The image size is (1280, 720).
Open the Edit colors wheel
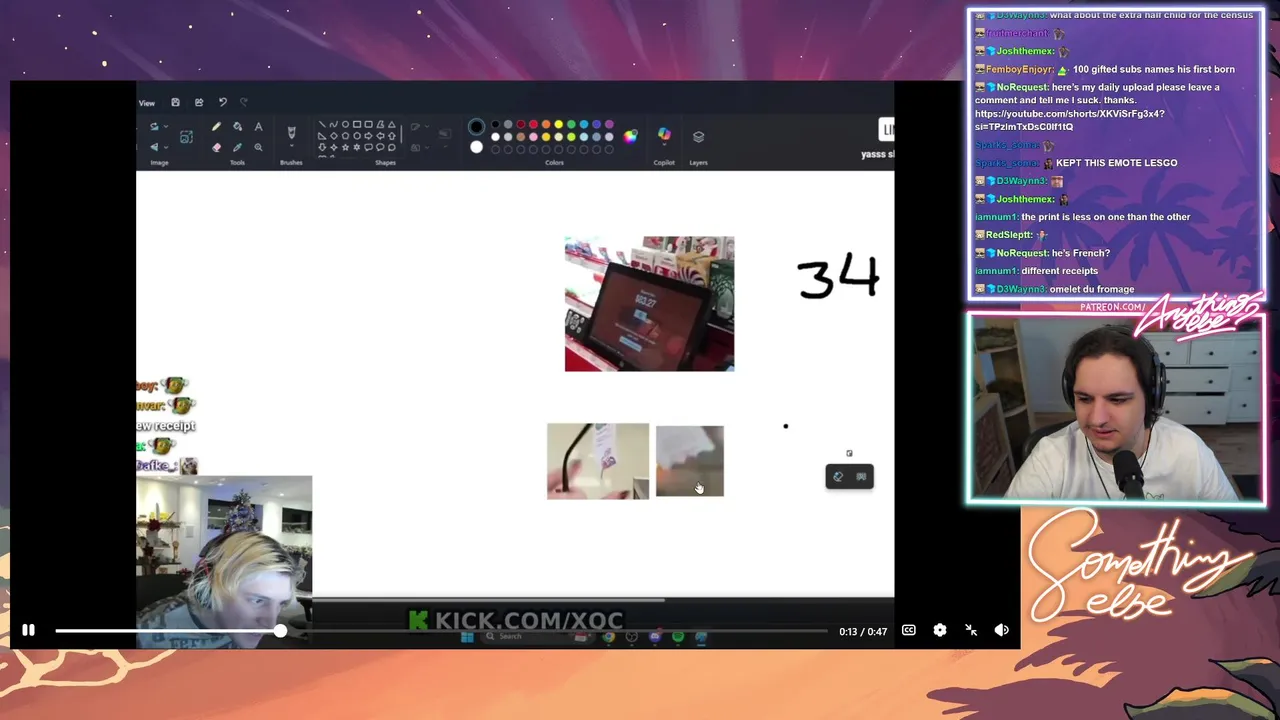coord(630,137)
